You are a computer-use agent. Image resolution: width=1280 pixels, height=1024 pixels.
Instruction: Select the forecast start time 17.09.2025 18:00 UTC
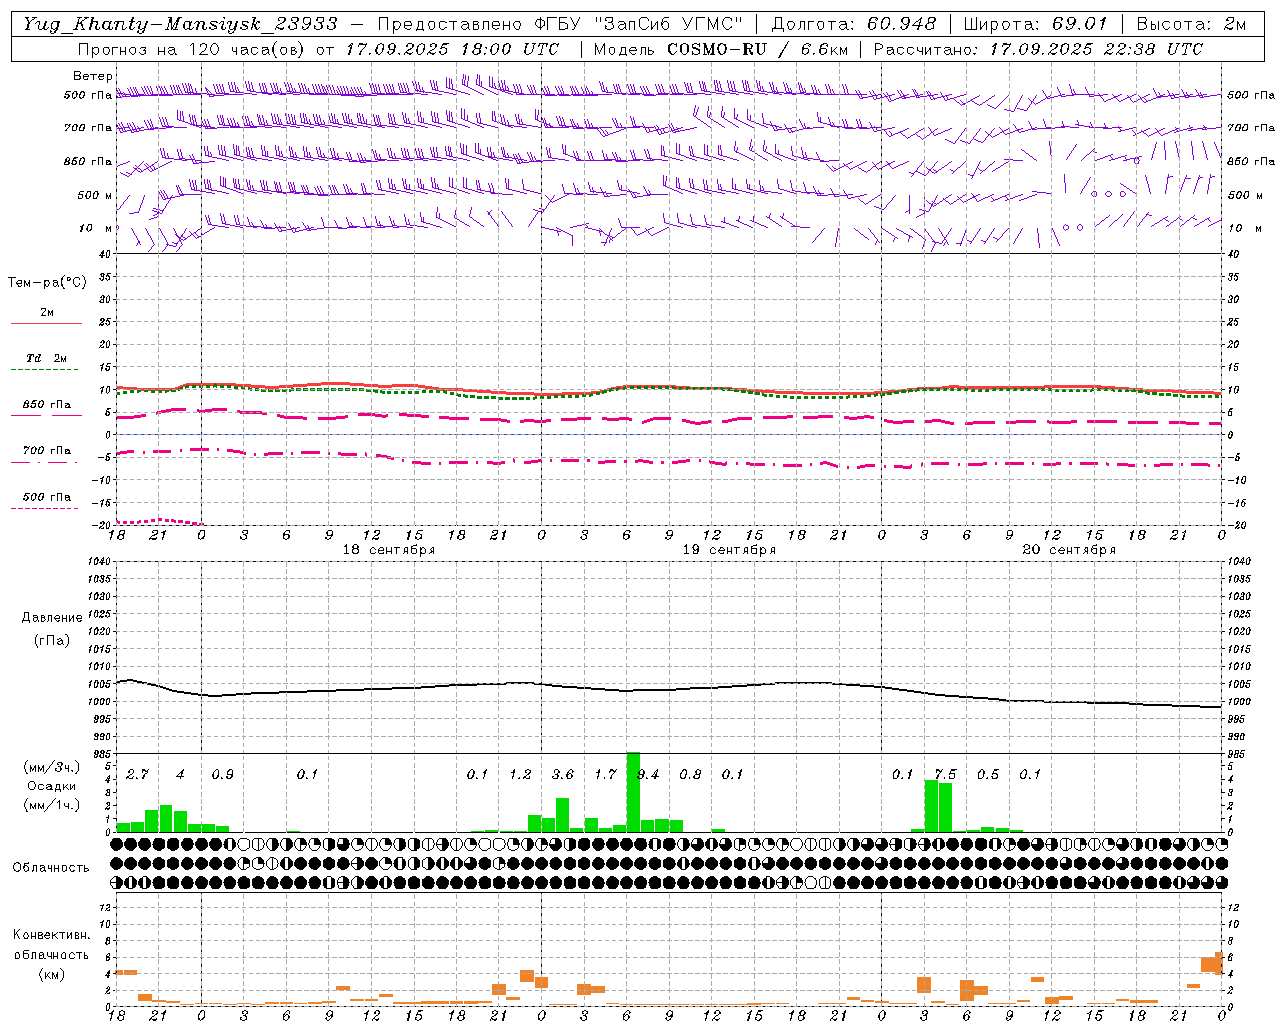point(452,49)
